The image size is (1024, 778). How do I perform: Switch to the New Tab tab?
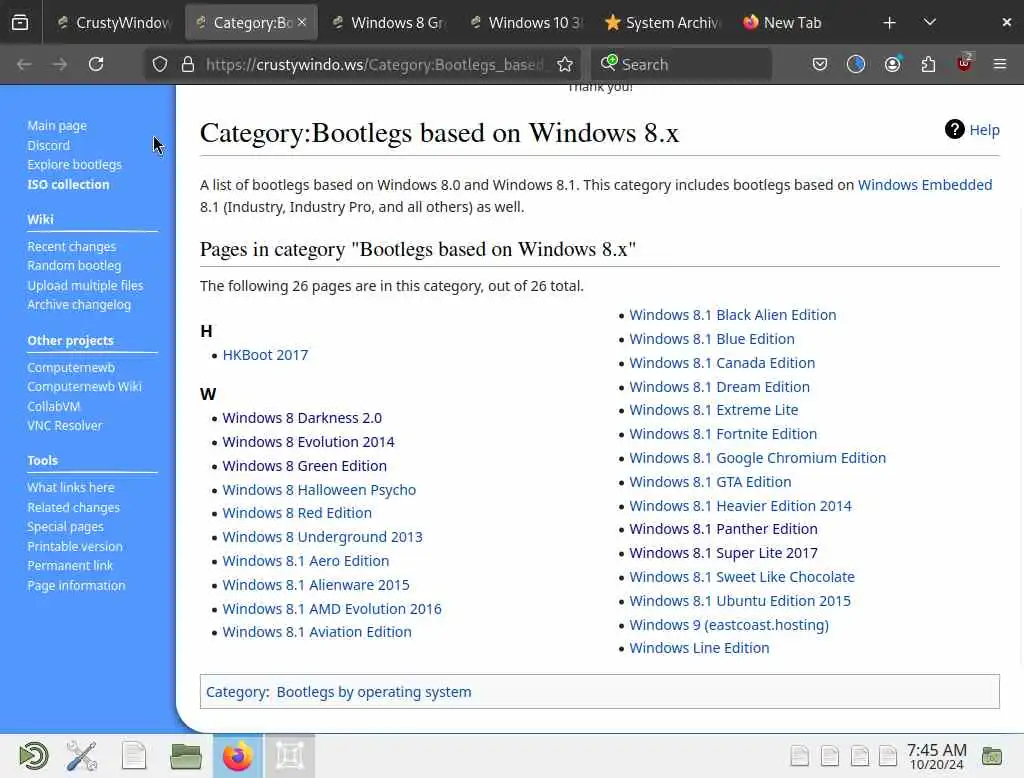click(801, 23)
